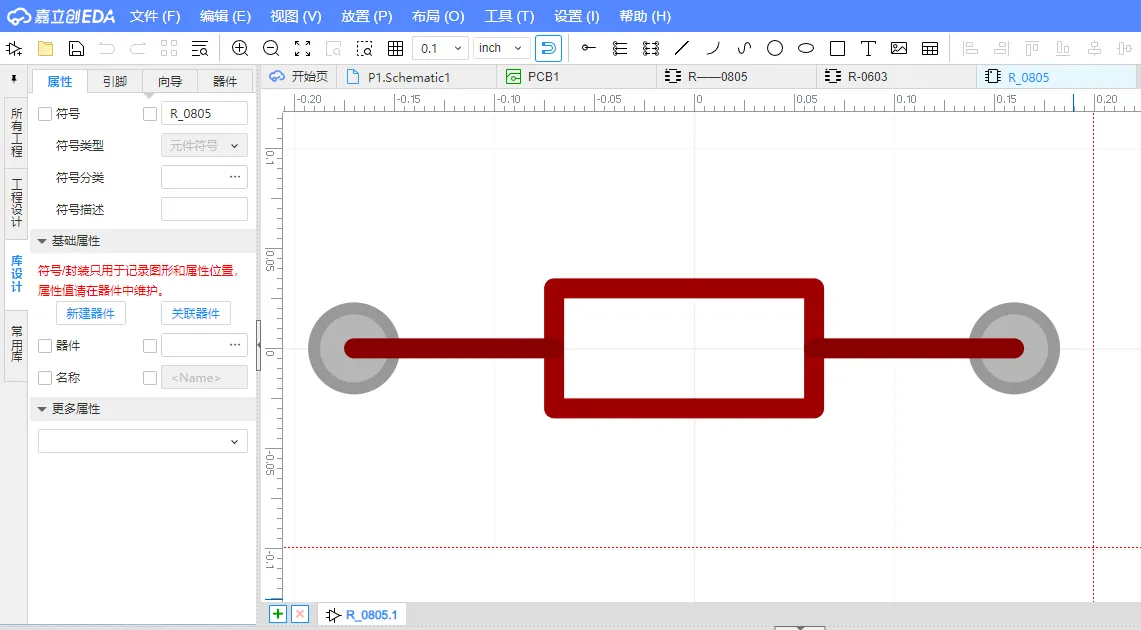Click the new symbol icon in toolbar

click(x=14, y=49)
